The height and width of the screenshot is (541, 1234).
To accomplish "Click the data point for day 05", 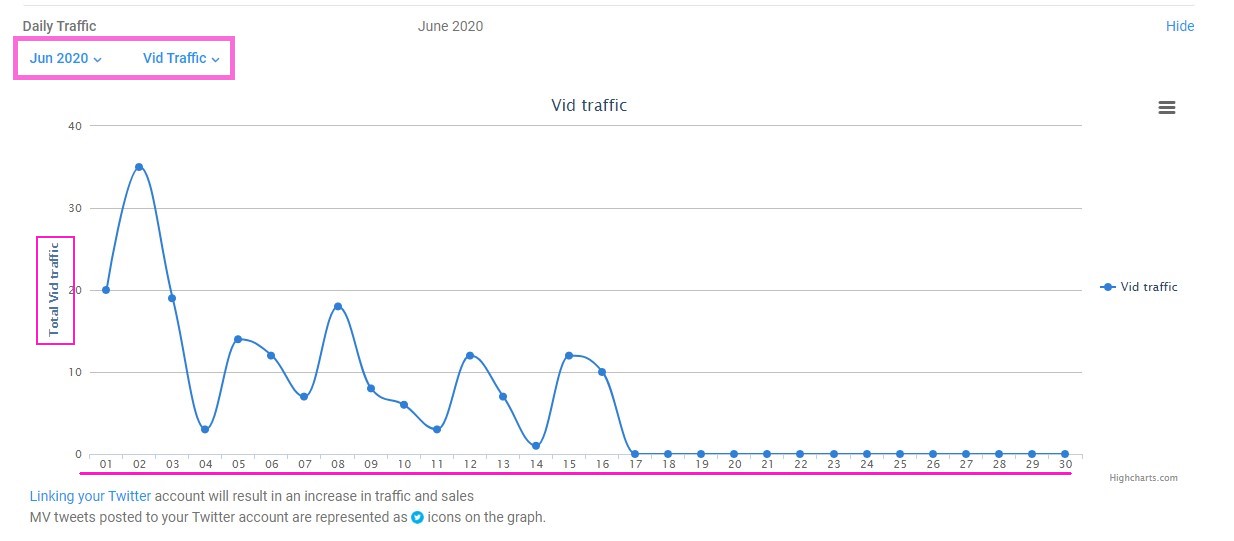I will coord(238,339).
